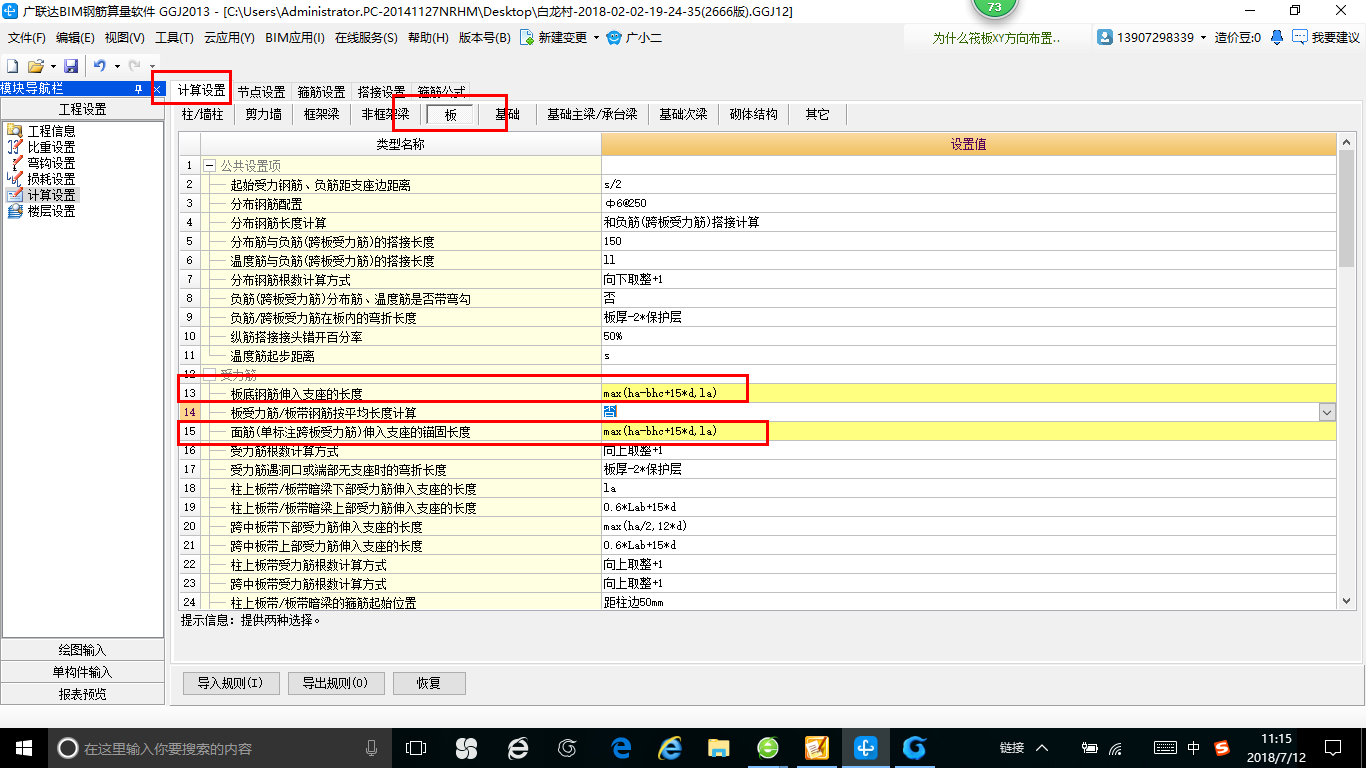The width and height of the screenshot is (1366, 768).
Task: Click the 距柱边50mm value in row 24
Action: (x=968, y=602)
